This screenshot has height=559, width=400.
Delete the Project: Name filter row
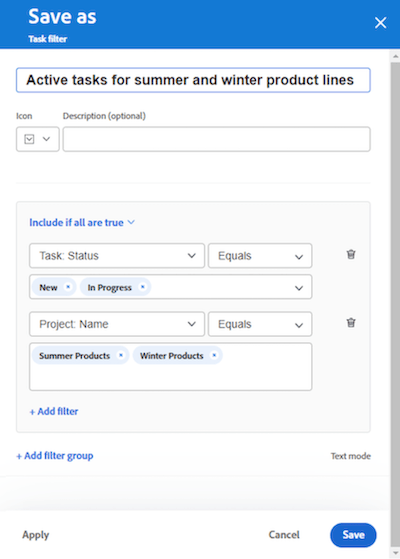351,323
